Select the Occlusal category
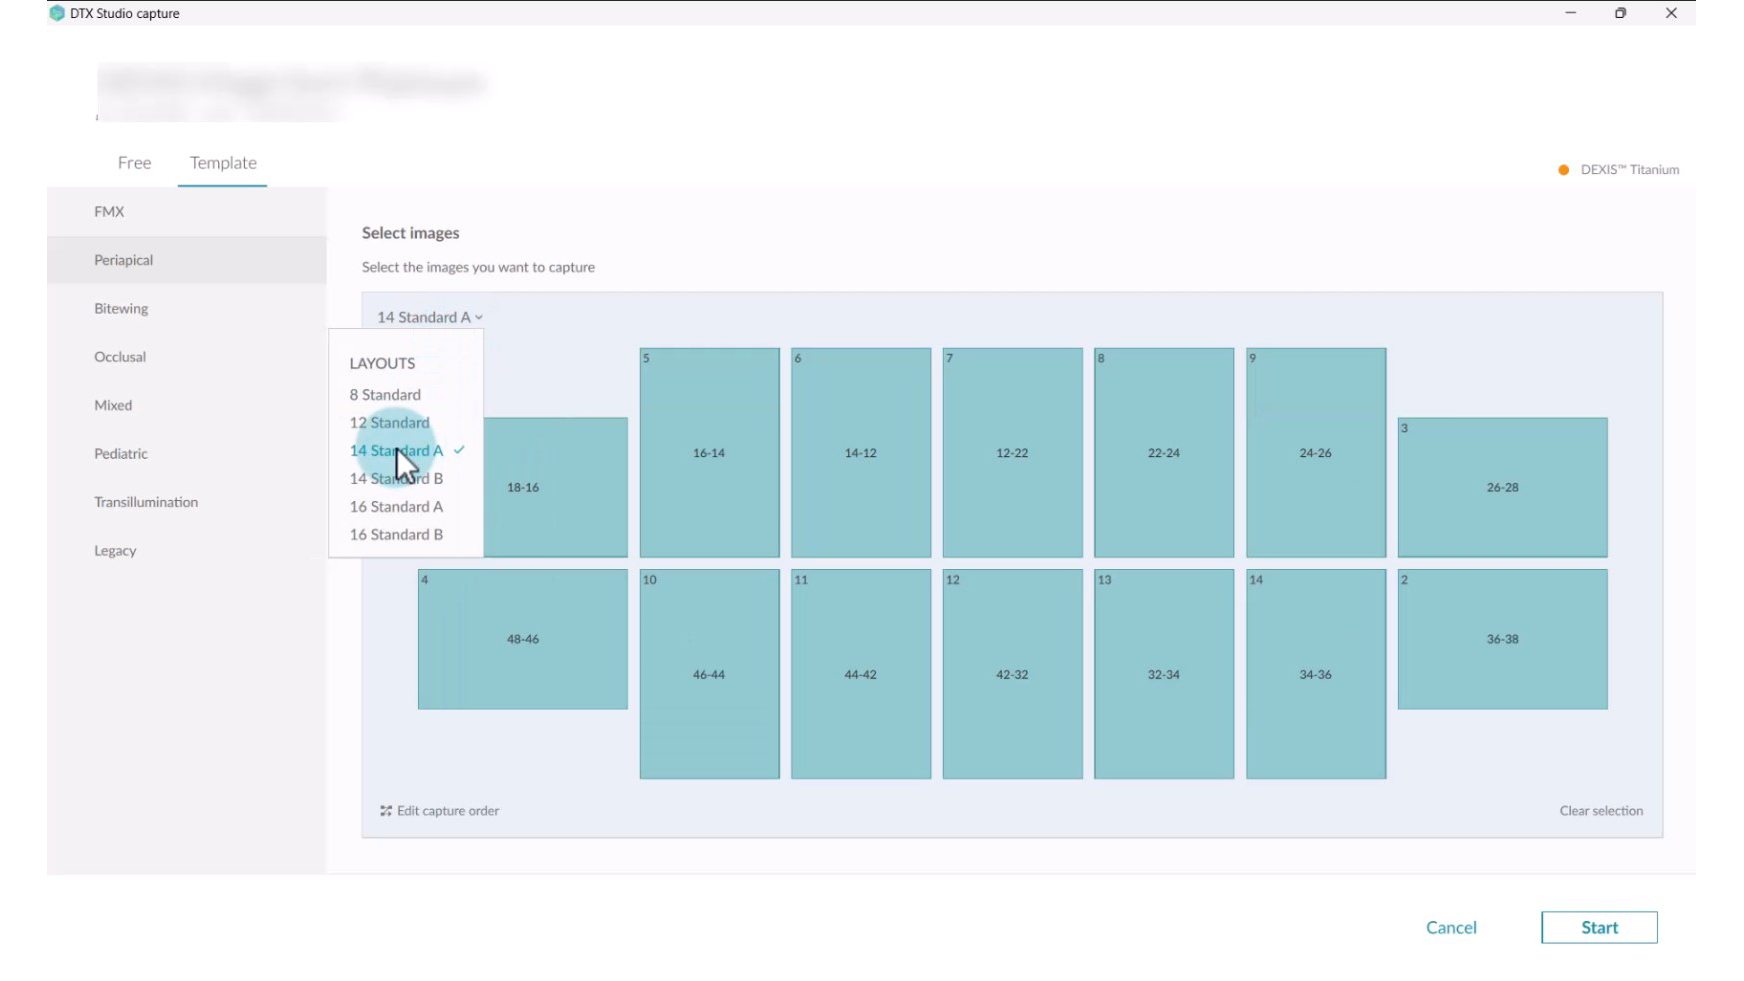Image resolution: width=1744 pixels, height=981 pixels. click(x=187, y=357)
